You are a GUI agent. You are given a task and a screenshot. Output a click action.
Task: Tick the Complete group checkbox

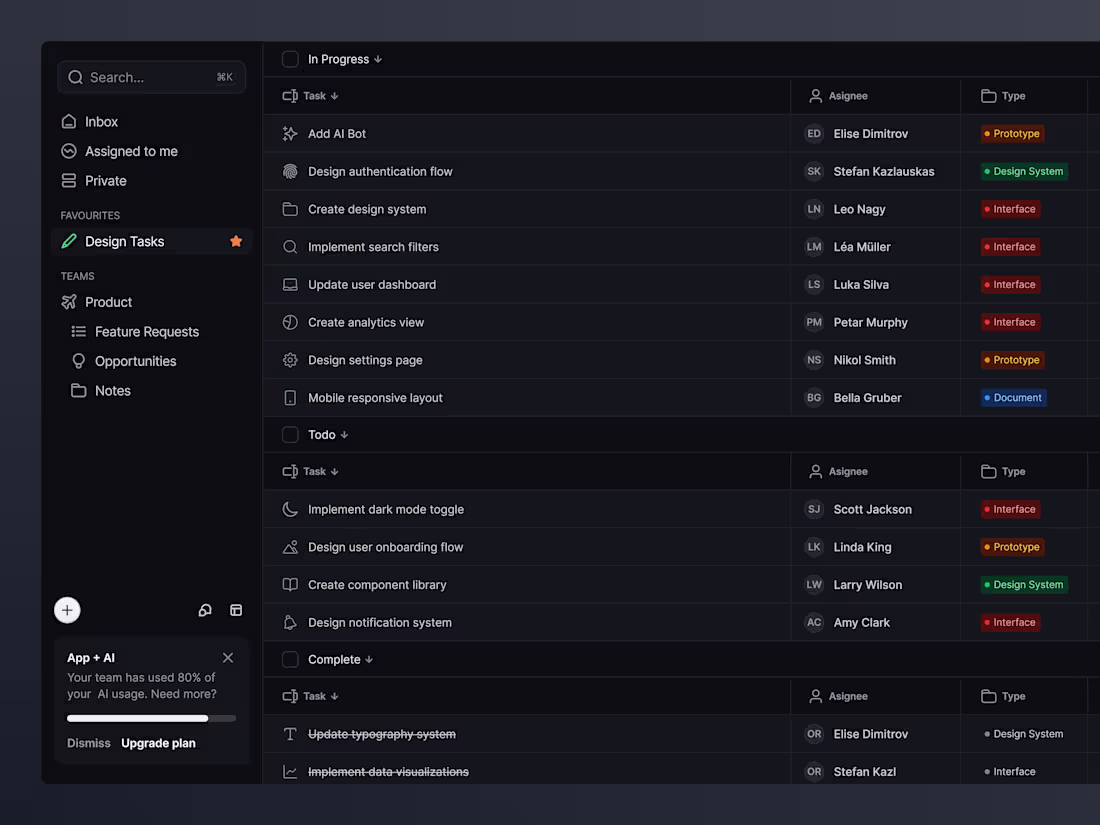290,660
